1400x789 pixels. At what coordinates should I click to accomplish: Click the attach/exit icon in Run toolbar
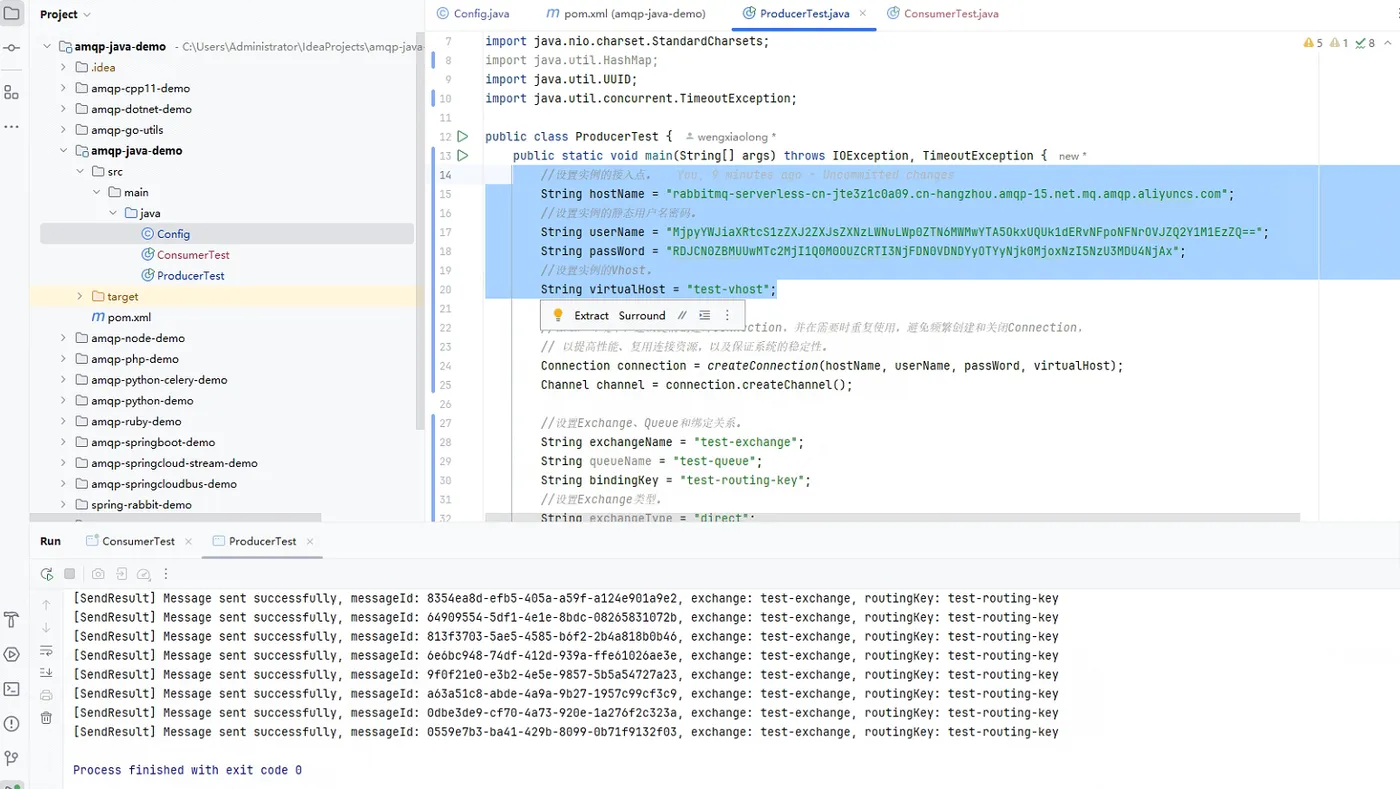[121, 574]
